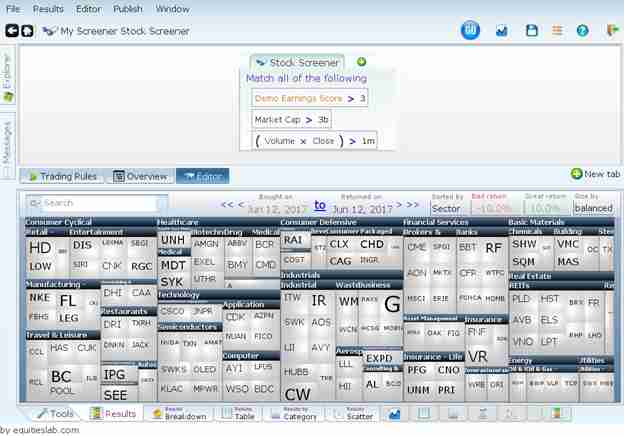Open the Editor menu

(x=89, y=9)
